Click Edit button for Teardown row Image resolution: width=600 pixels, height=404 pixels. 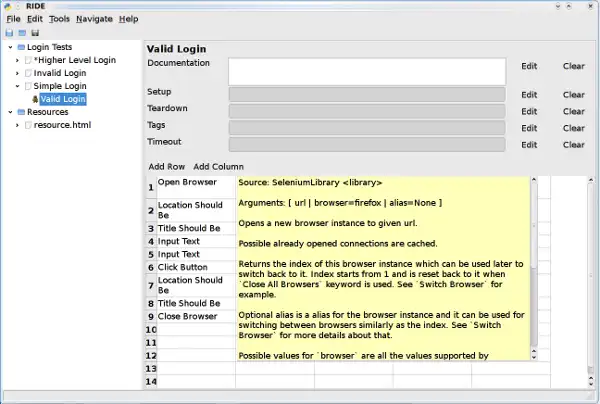pos(529,112)
